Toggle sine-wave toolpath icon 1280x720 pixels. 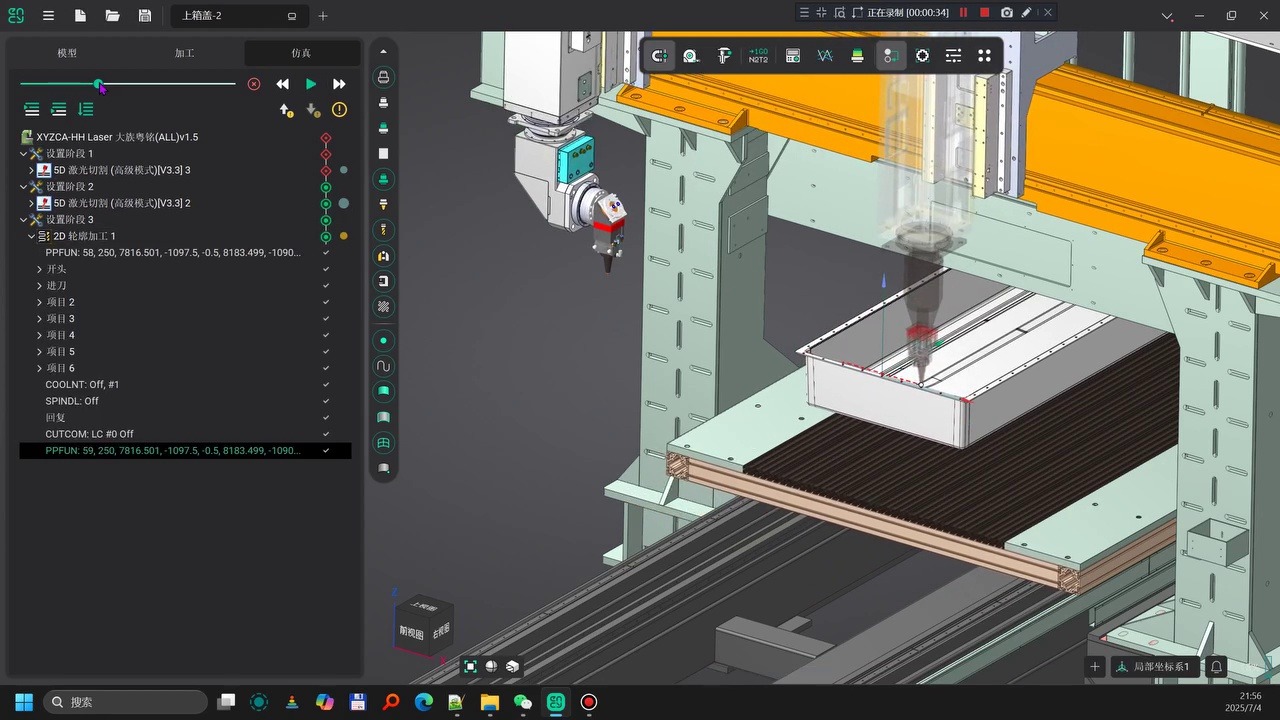click(x=383, y=367)
